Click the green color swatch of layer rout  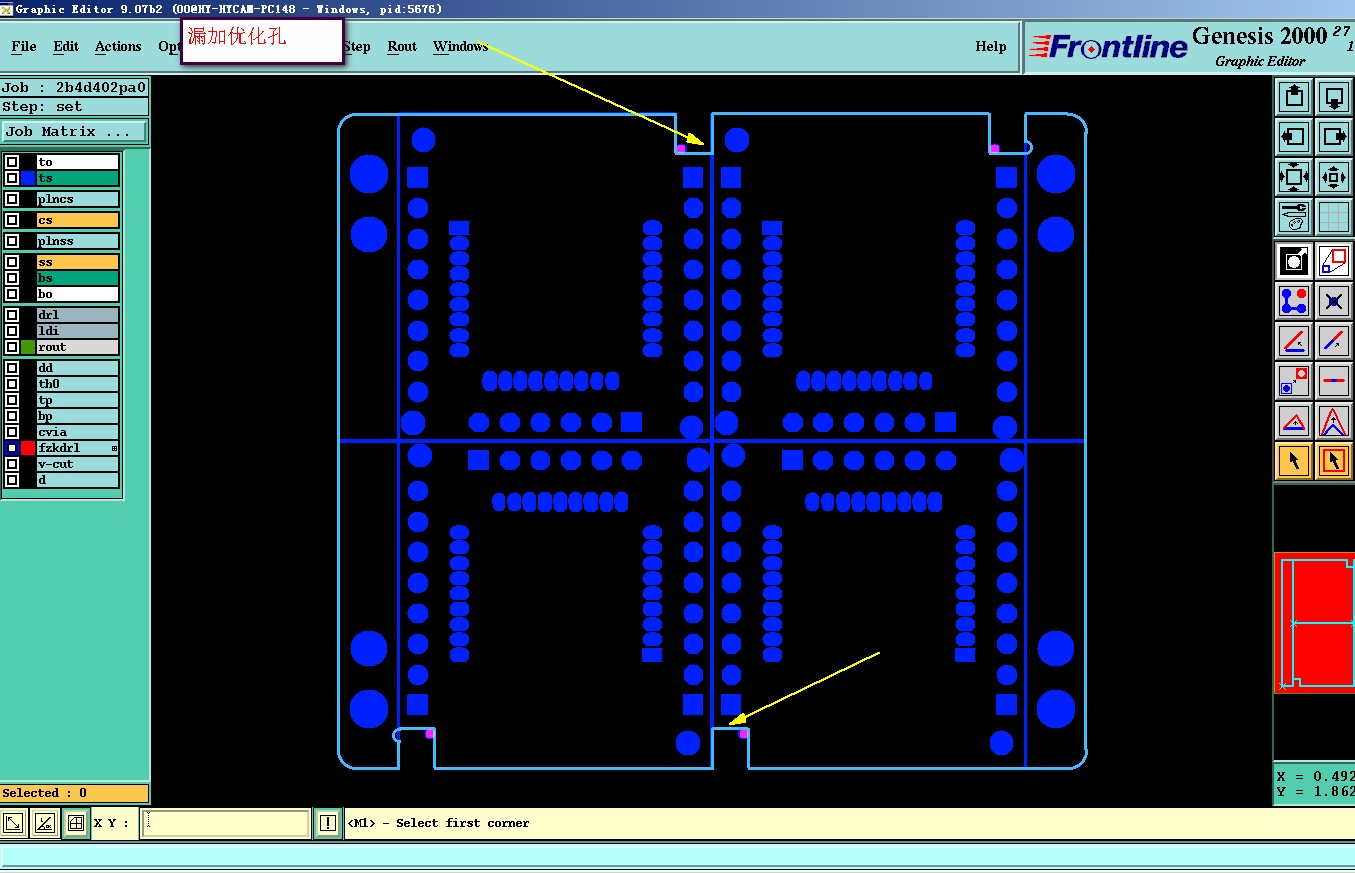[x=28, y=347]
